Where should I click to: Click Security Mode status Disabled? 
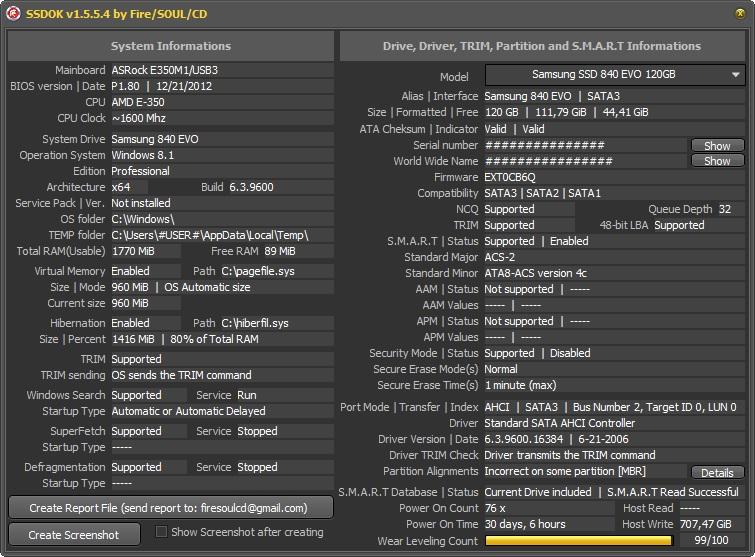tap(570, 353)
